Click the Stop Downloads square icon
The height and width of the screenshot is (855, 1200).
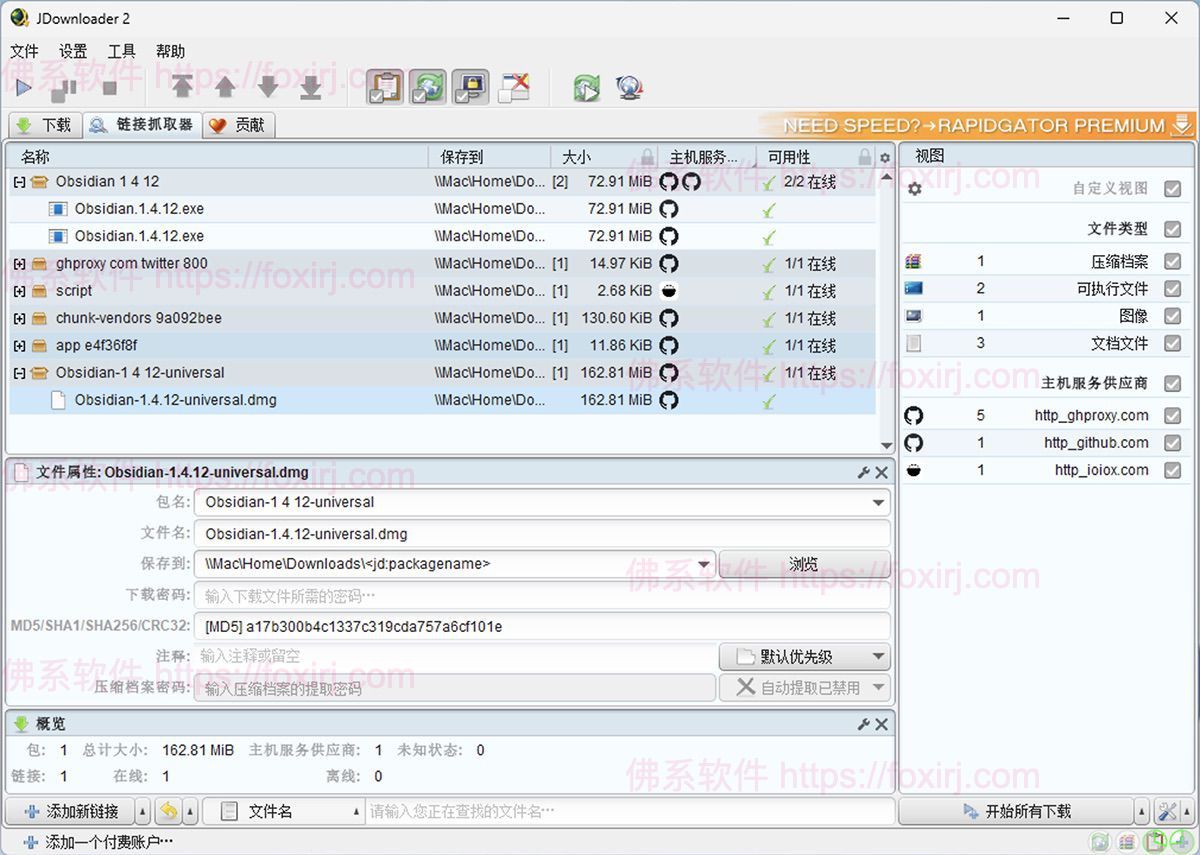[110, 88]
